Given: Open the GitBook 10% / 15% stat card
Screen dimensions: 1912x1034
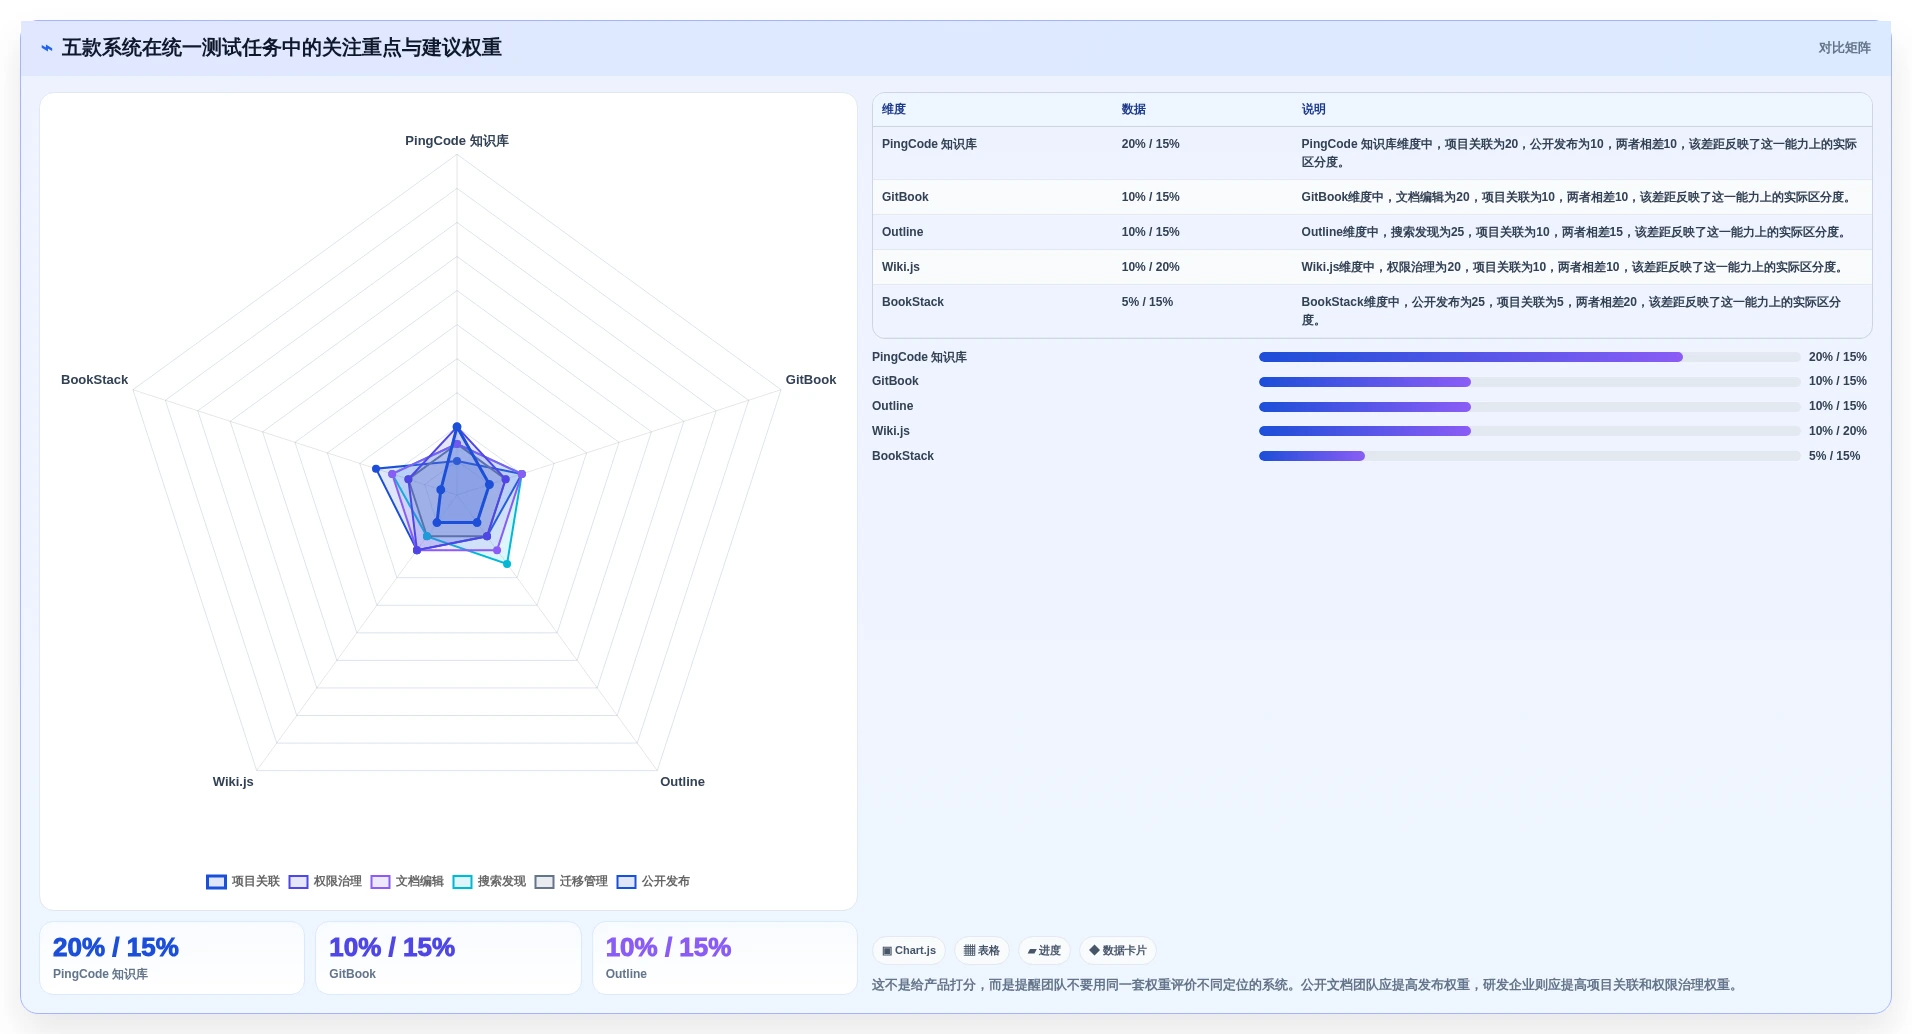Looking at the screenshot, I should pyautogui.click(x=448, y=958).
